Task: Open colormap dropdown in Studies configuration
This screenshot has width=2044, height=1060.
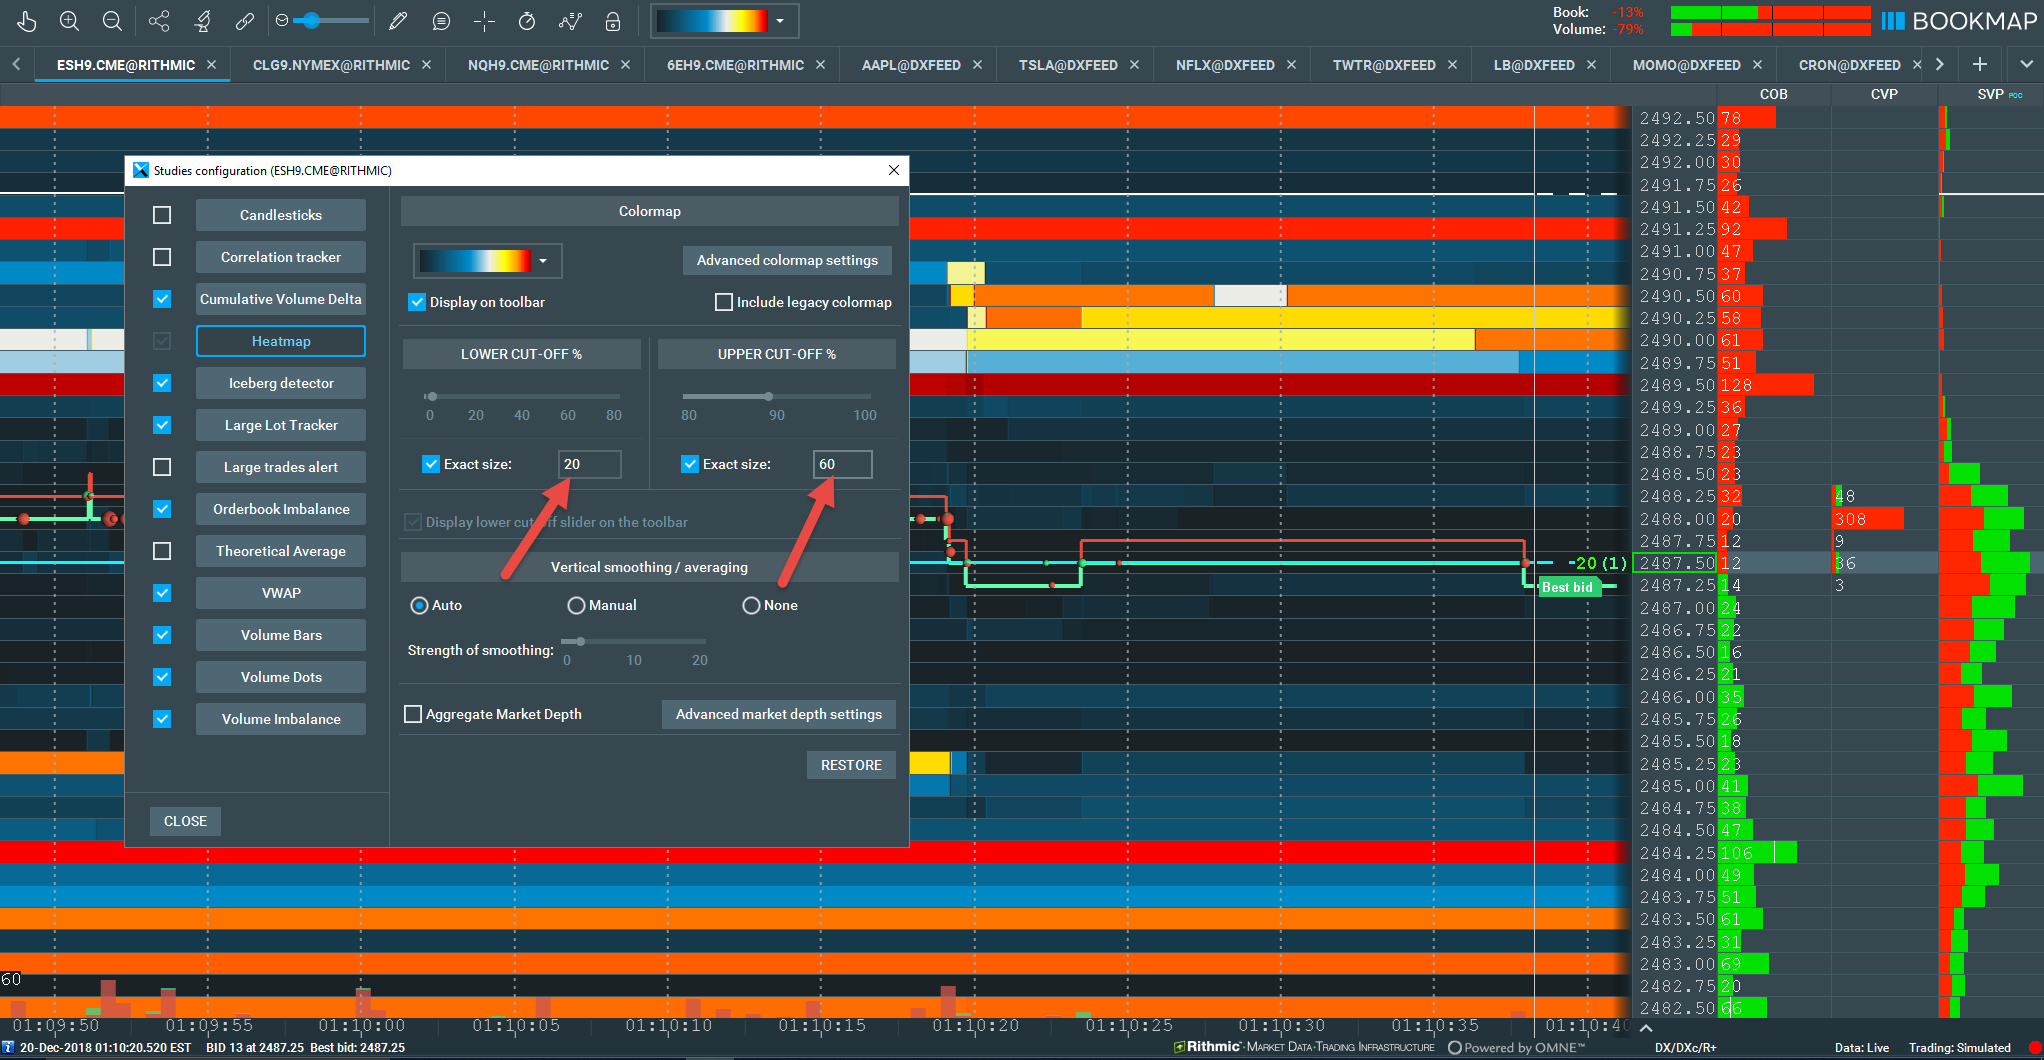Action: (488, 261)
